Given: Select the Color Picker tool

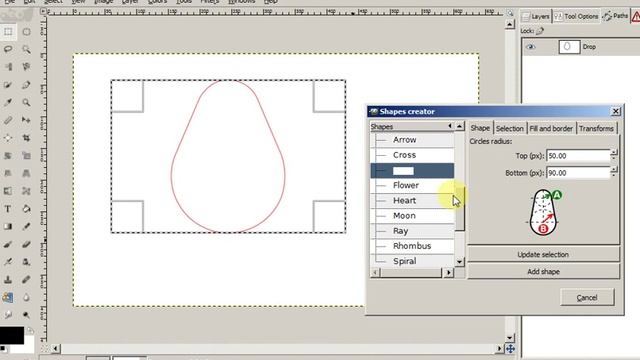Looking at the screenshot, I should 8,102.
